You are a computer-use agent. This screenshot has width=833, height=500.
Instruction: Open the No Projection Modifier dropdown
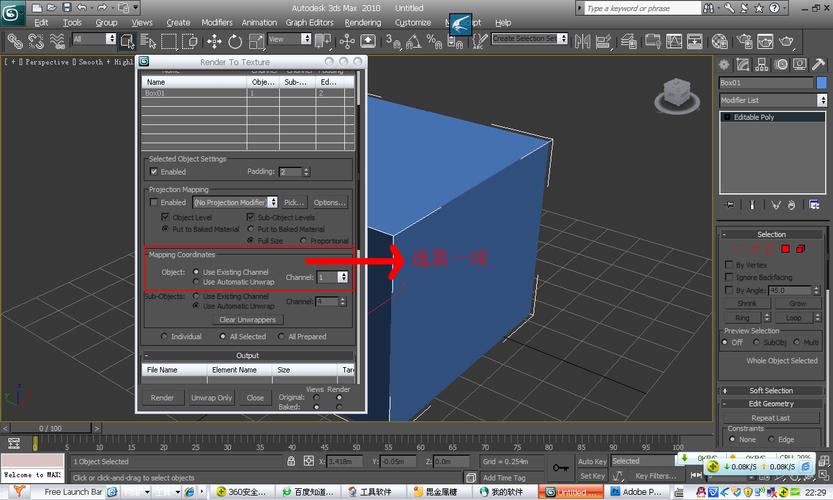click(x=235, y=202)
